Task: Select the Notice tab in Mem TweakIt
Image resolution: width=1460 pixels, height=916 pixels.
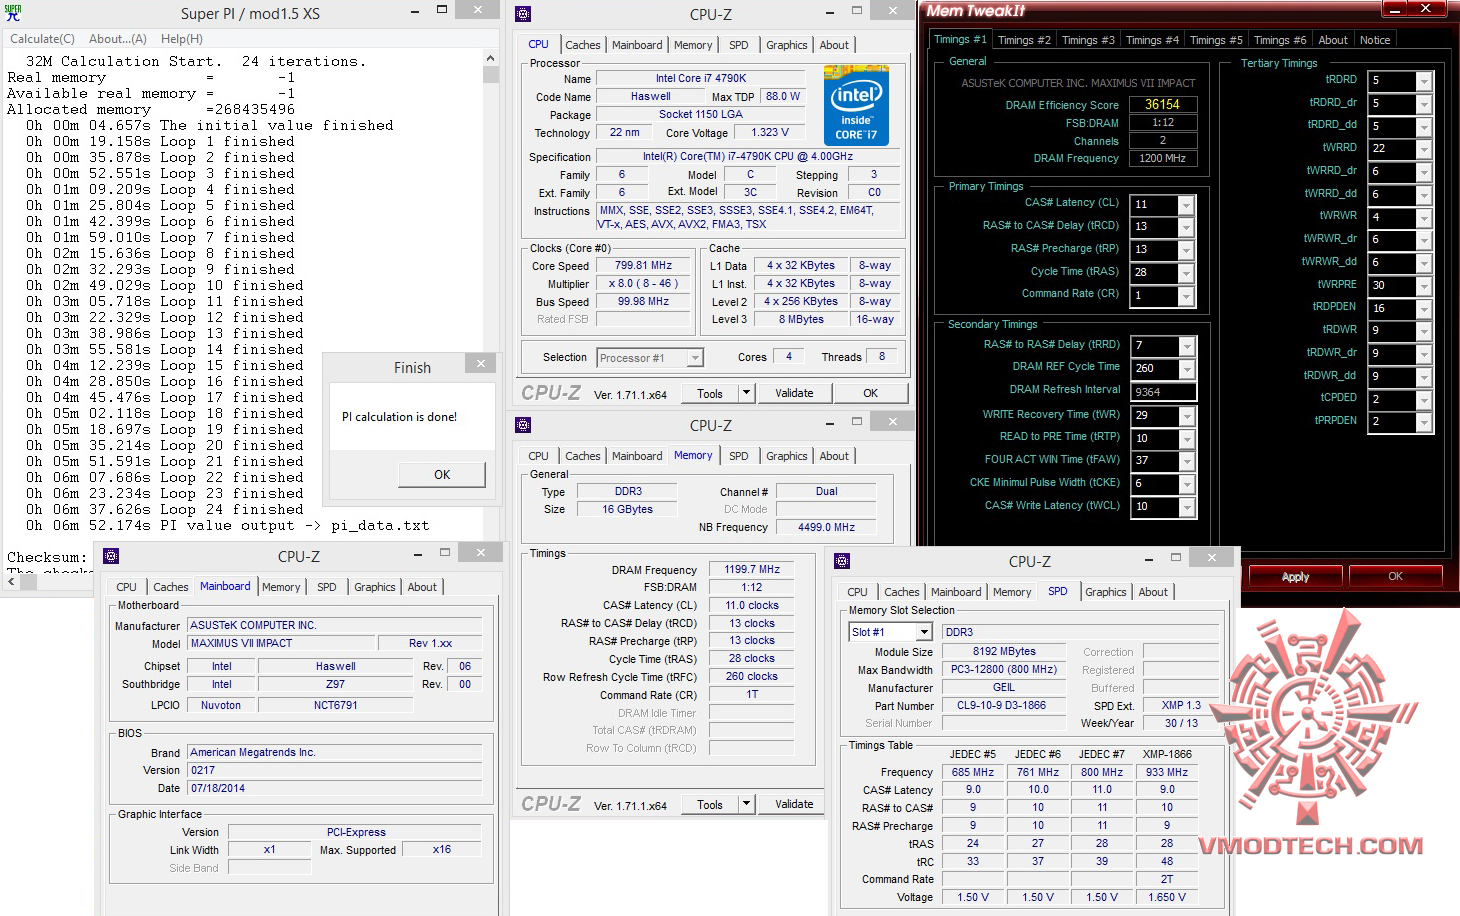Action: click(1374, 40)
